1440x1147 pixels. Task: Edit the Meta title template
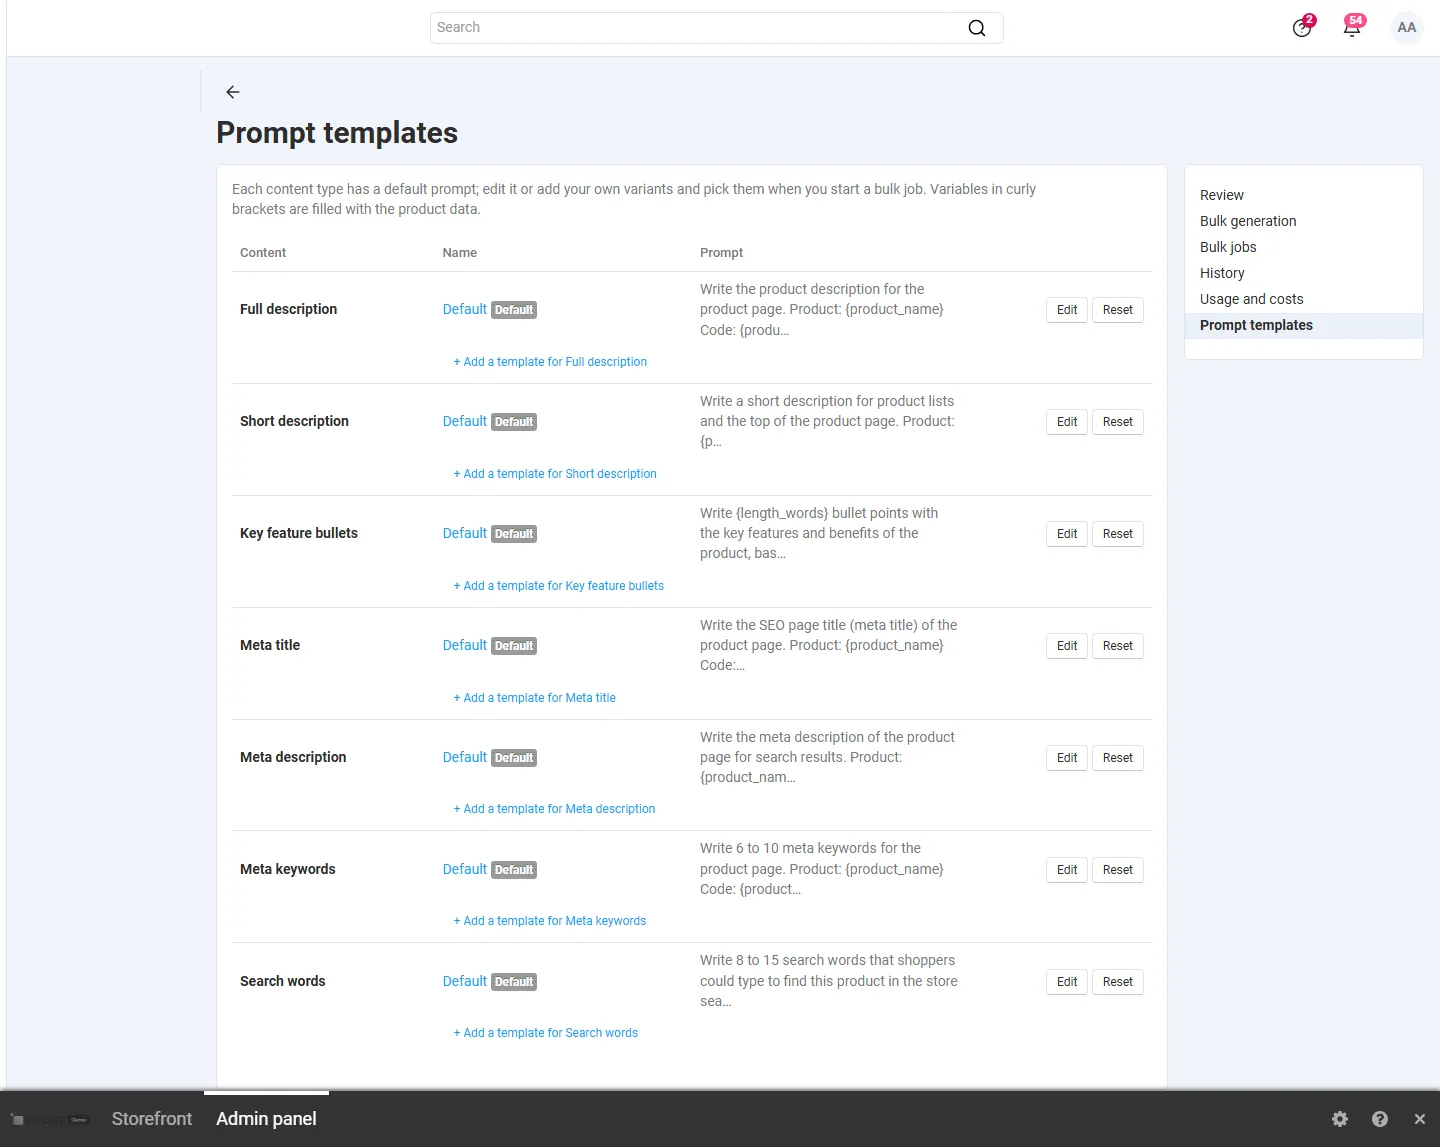pyautogui.click(x=1067, y=646)
